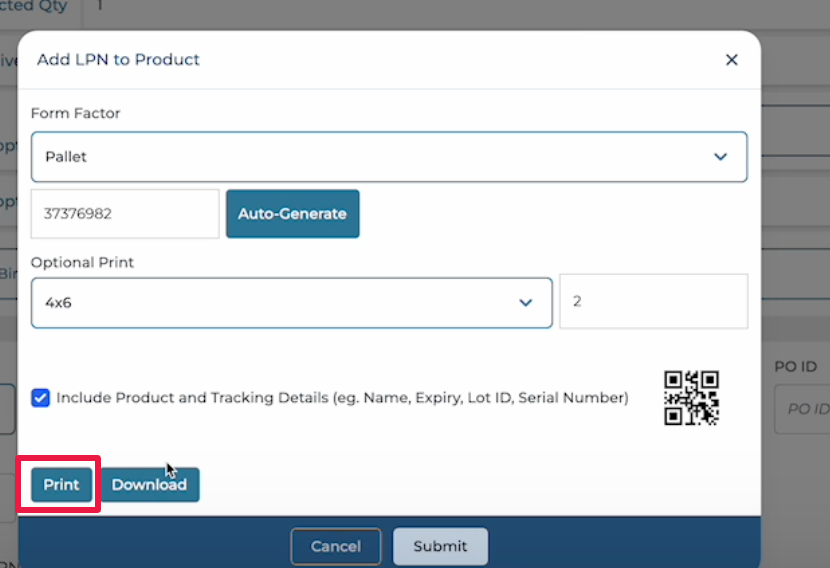Click the Form Factor label
Image resolution: width=830 pixels, height=568 pixels.
pyautogui.click(x=75, y=113)
